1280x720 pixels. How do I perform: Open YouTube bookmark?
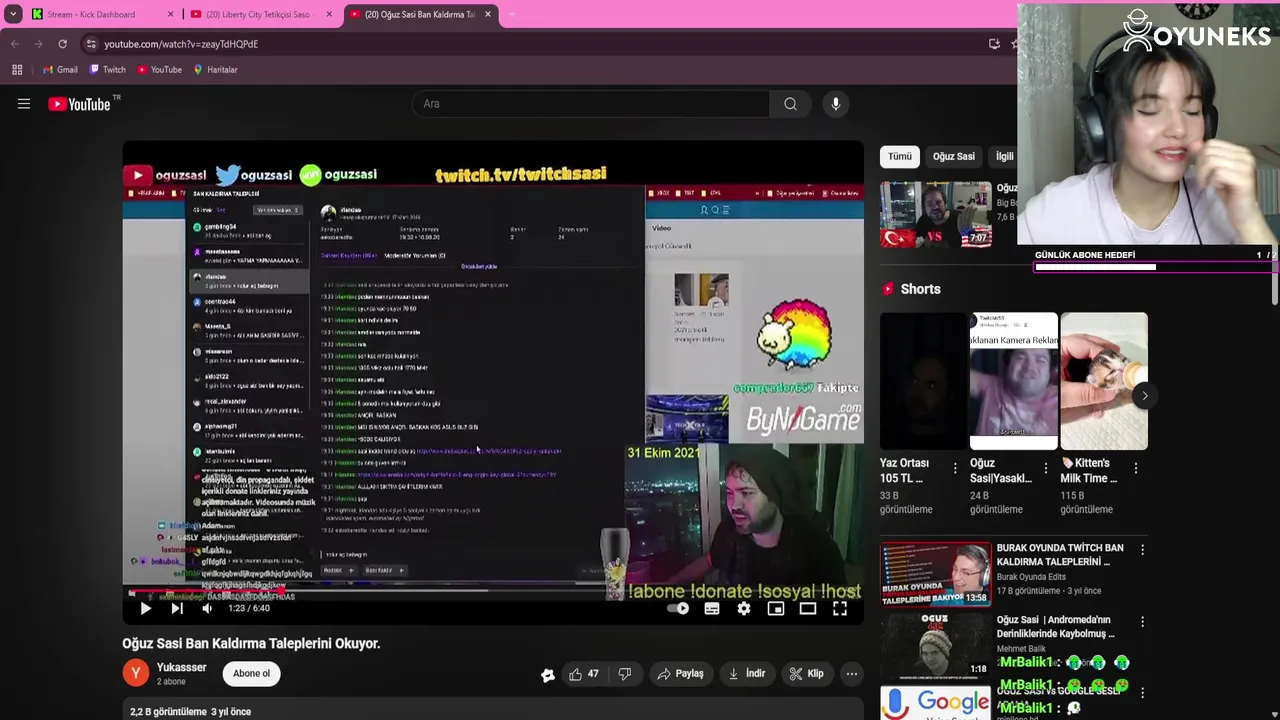159,70
